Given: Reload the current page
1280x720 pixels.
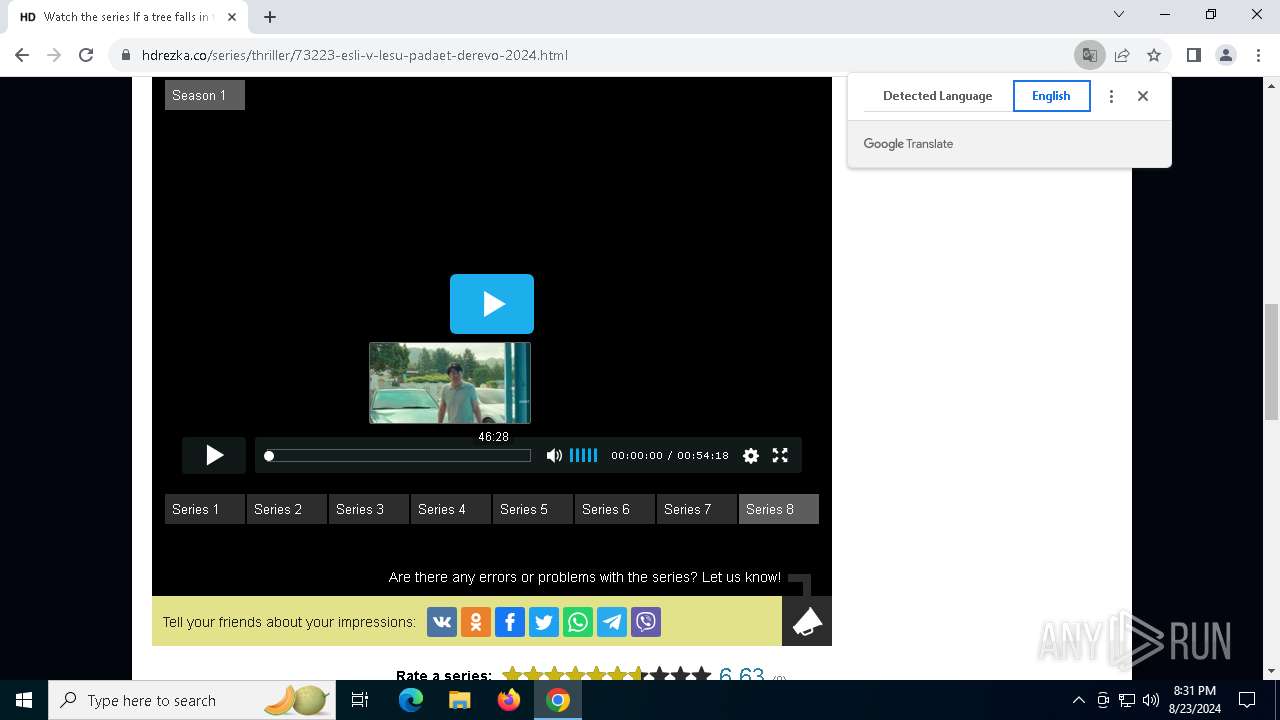Looking at the screenshot, I should coord(86,55).
